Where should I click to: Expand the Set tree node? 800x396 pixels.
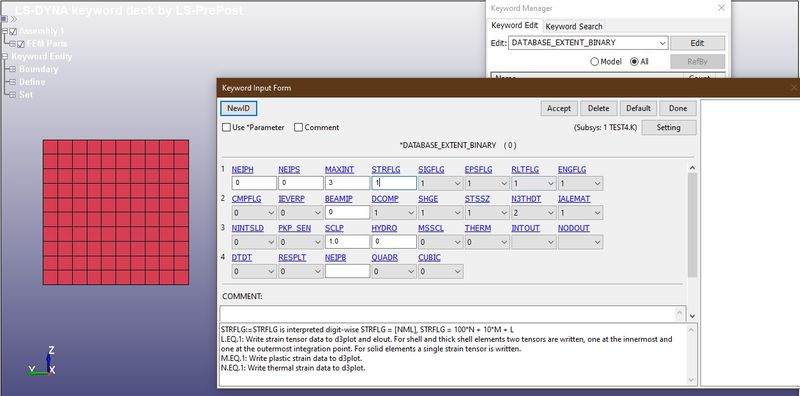point(12,95)
